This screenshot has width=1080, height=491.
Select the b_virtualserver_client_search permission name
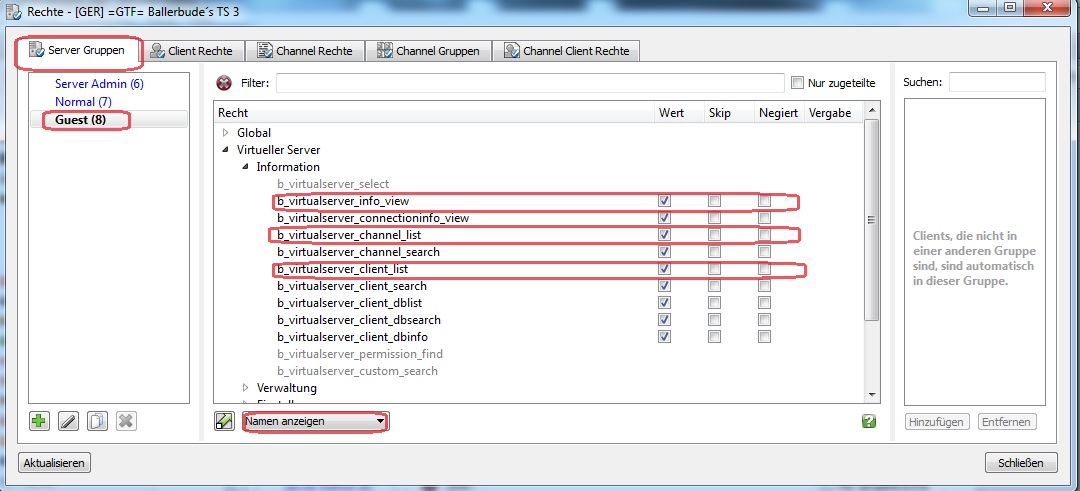pyautogui.click(x=352, y=286)
